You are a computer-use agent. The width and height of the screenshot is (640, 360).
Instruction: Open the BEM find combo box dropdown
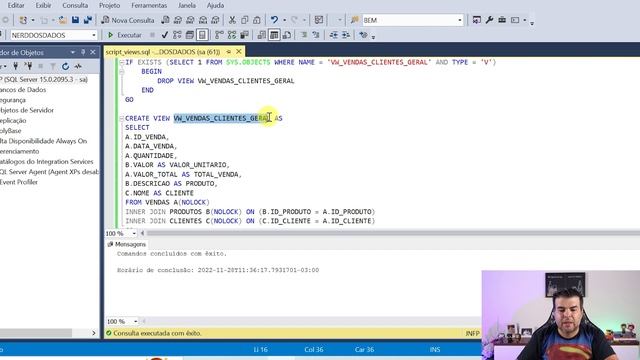460,20
